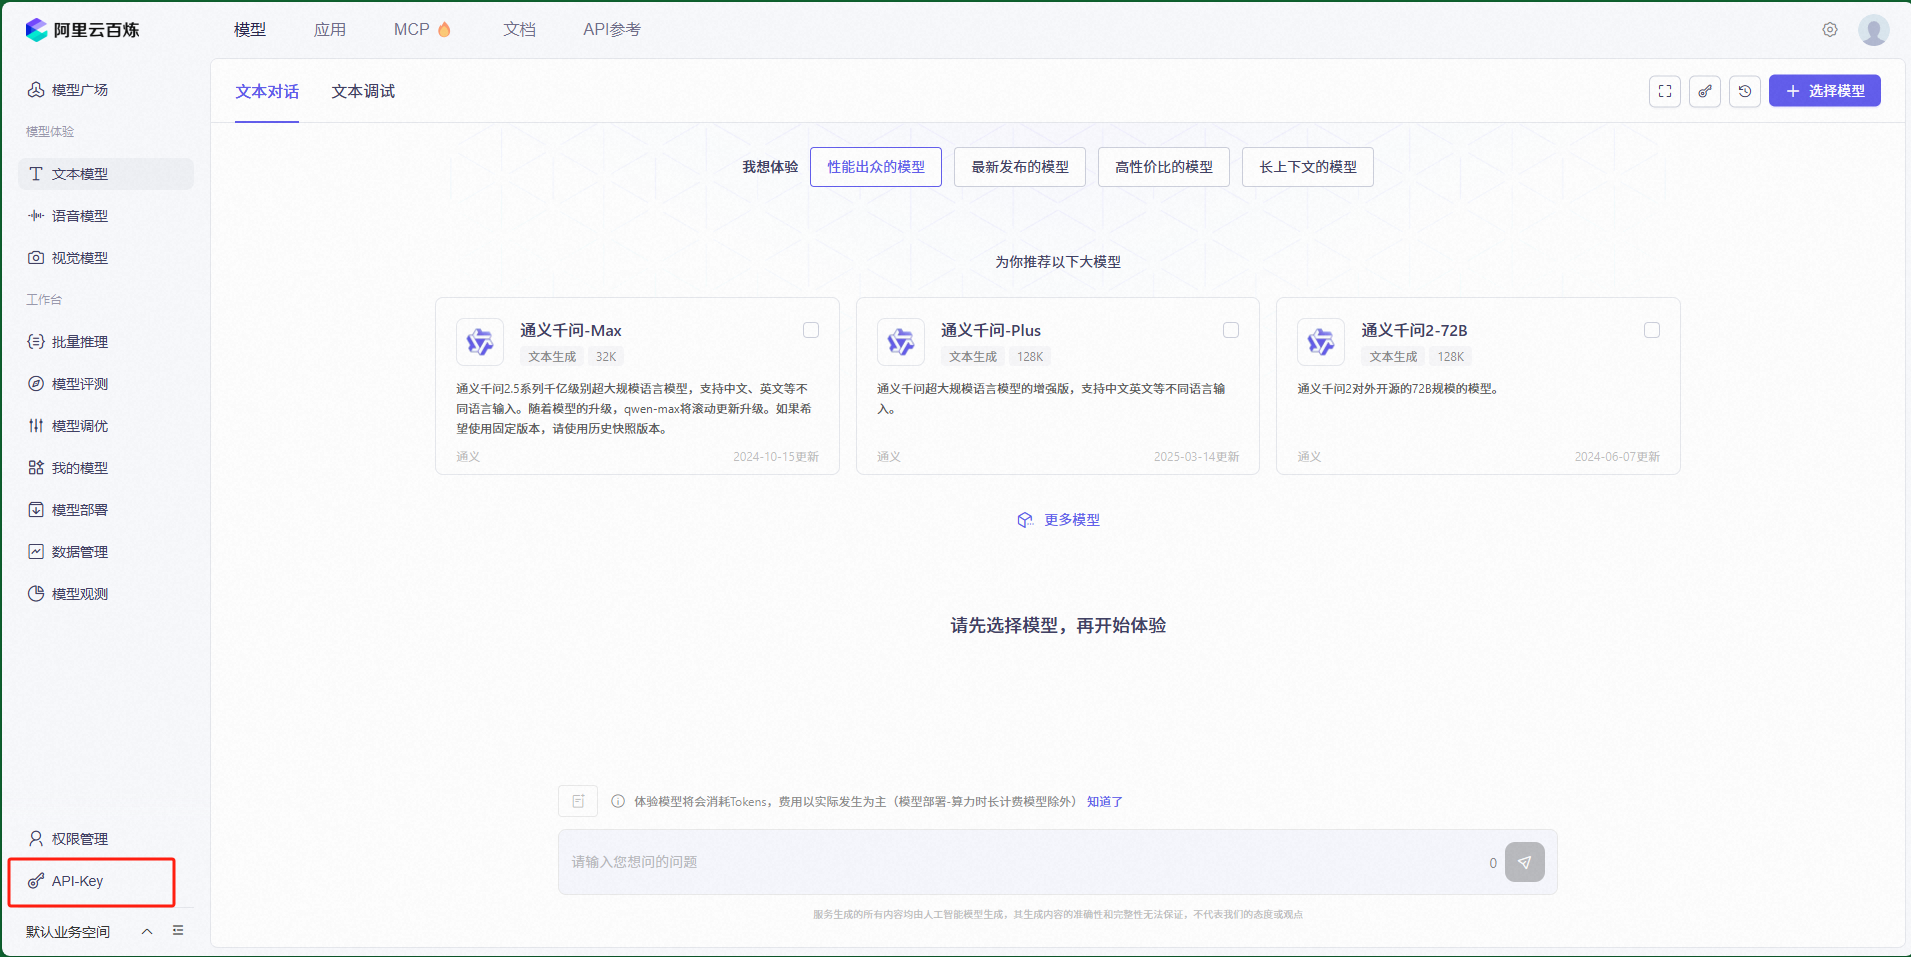Open the settings gear icon in header
This screenshot has height=957, width=1911.
[x=1830, y=30]
